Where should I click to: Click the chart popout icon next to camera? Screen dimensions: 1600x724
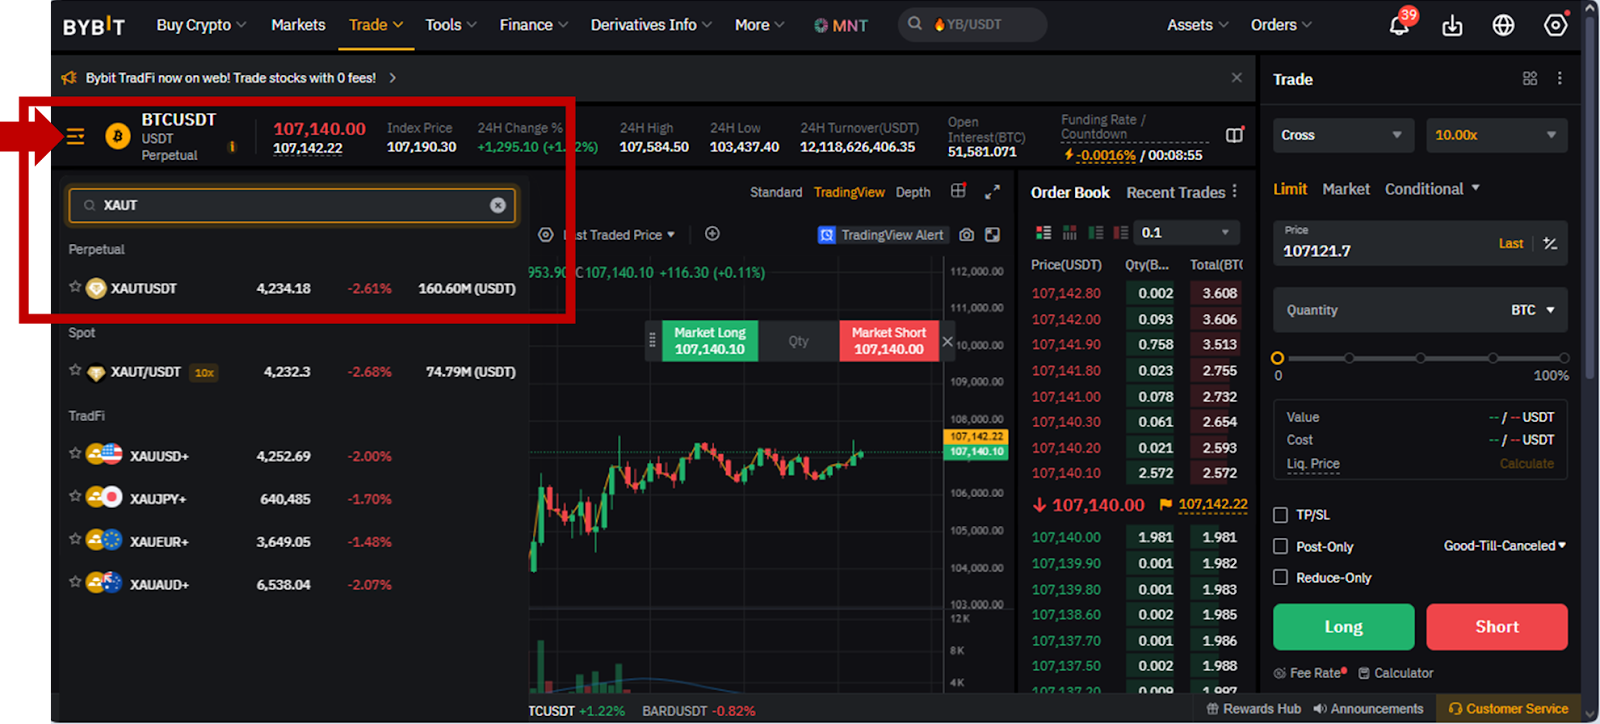(x=992, y=235)
